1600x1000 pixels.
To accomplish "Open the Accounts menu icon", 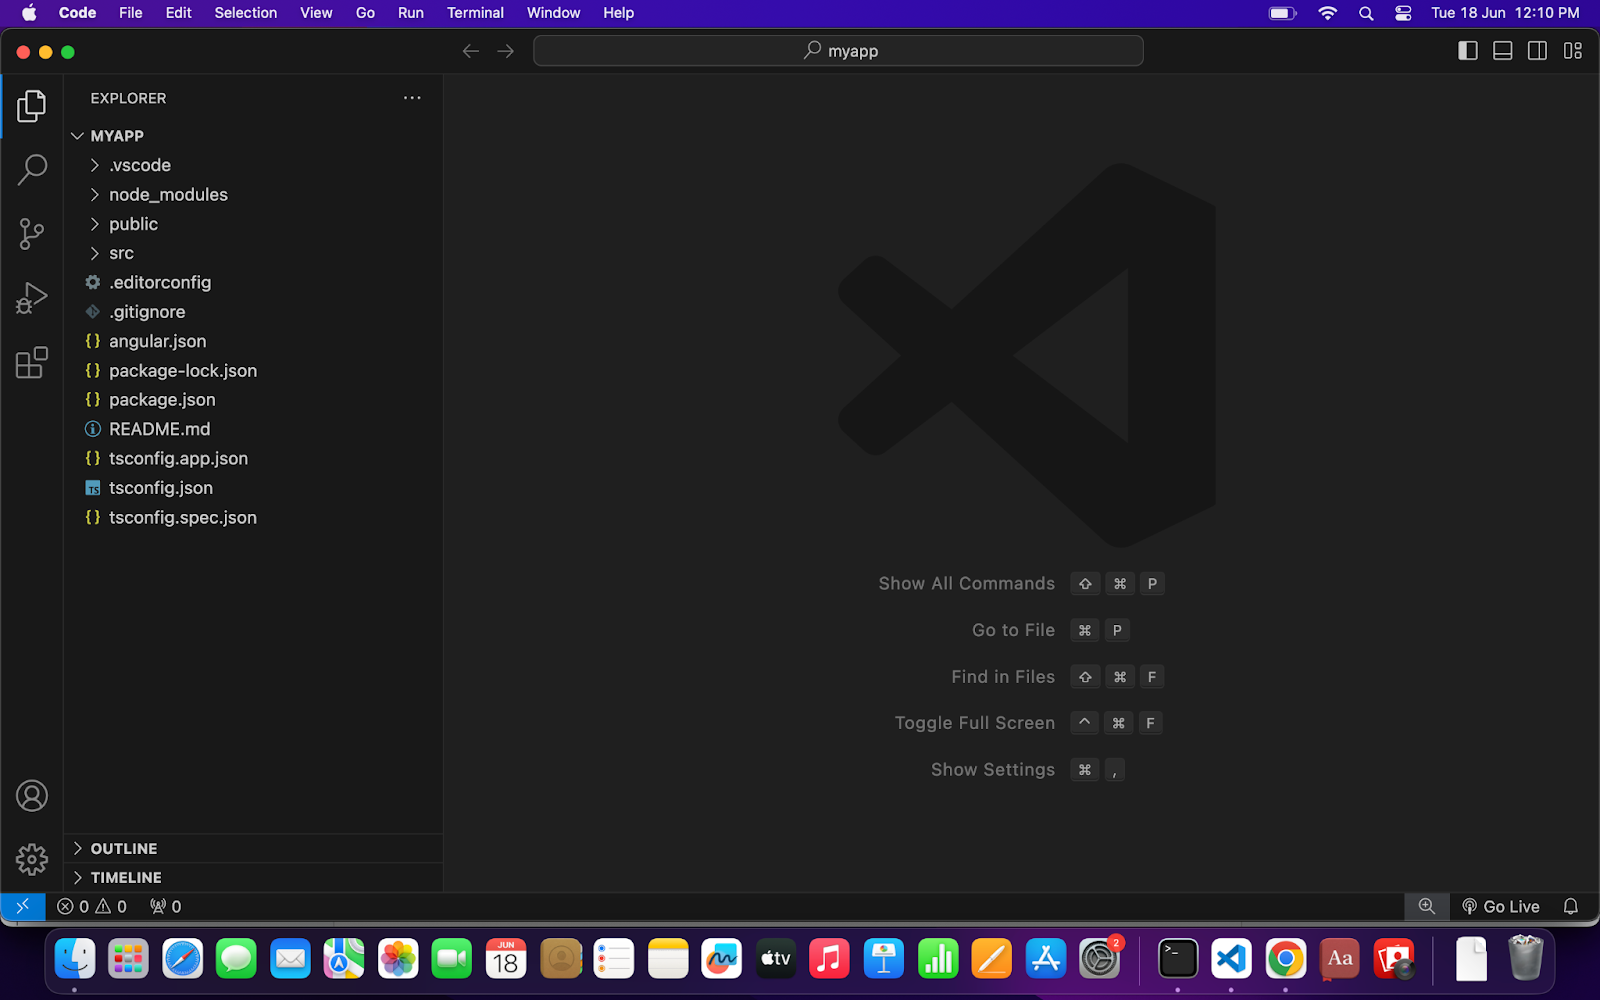I will 32,796.
